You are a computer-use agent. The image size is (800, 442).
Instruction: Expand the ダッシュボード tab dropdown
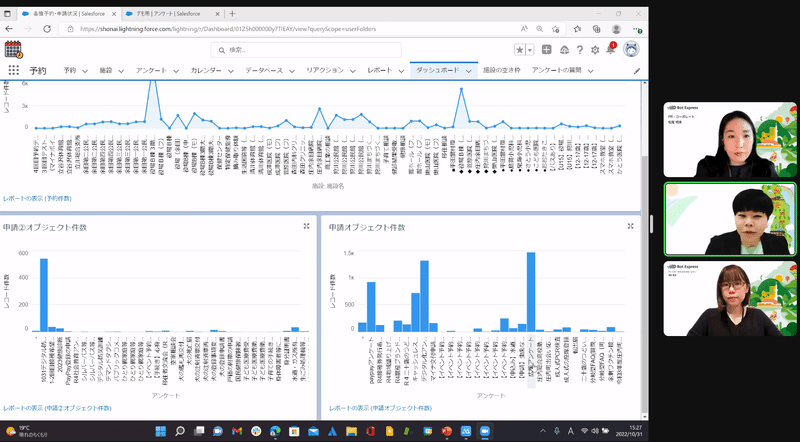tap(468, 71)
